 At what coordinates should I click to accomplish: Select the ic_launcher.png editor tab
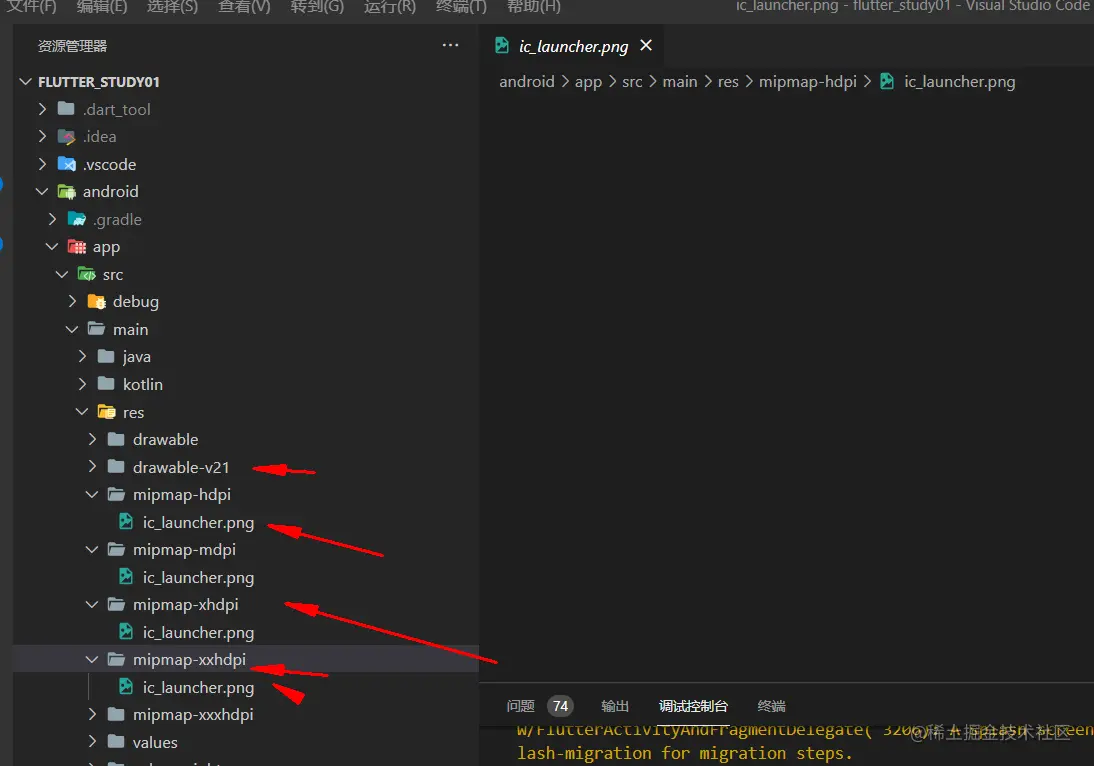pos(573,46)
